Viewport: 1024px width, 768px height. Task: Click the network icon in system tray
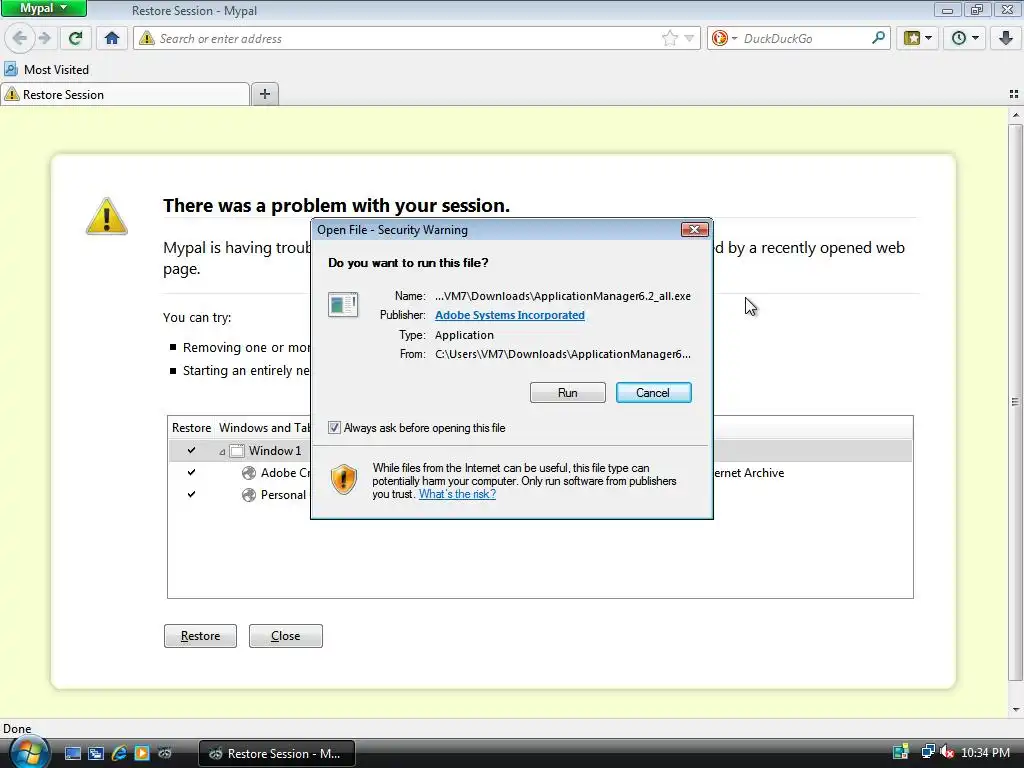click(x=927, y=752)
